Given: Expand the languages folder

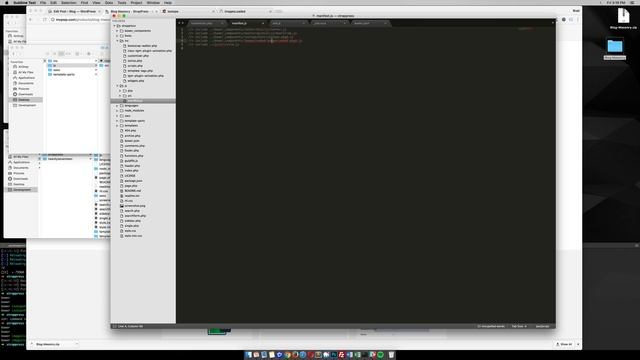Looking at the screenshot, I should [117, 106].
